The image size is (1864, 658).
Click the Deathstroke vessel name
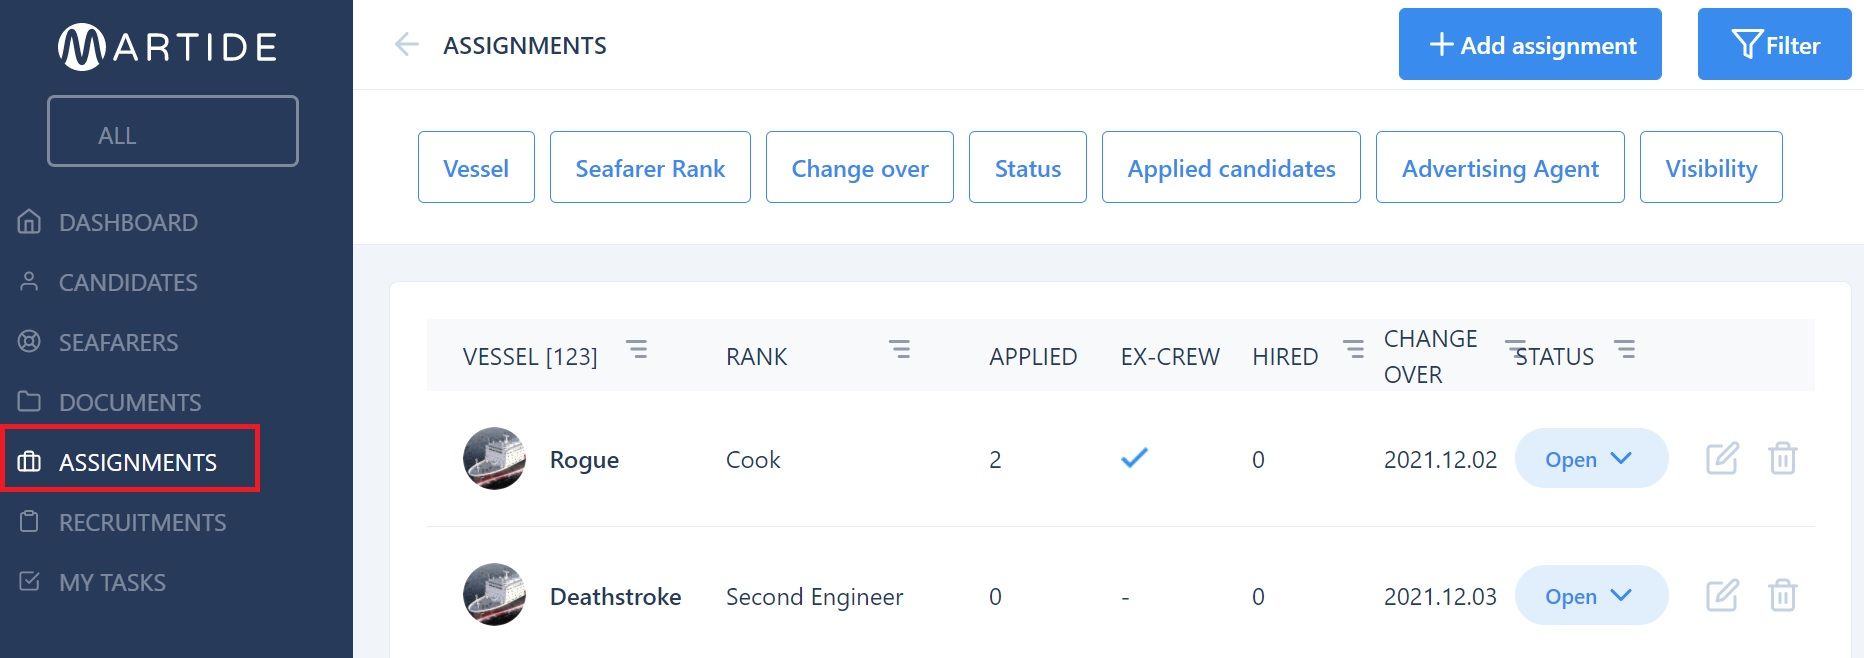point(615,597)
